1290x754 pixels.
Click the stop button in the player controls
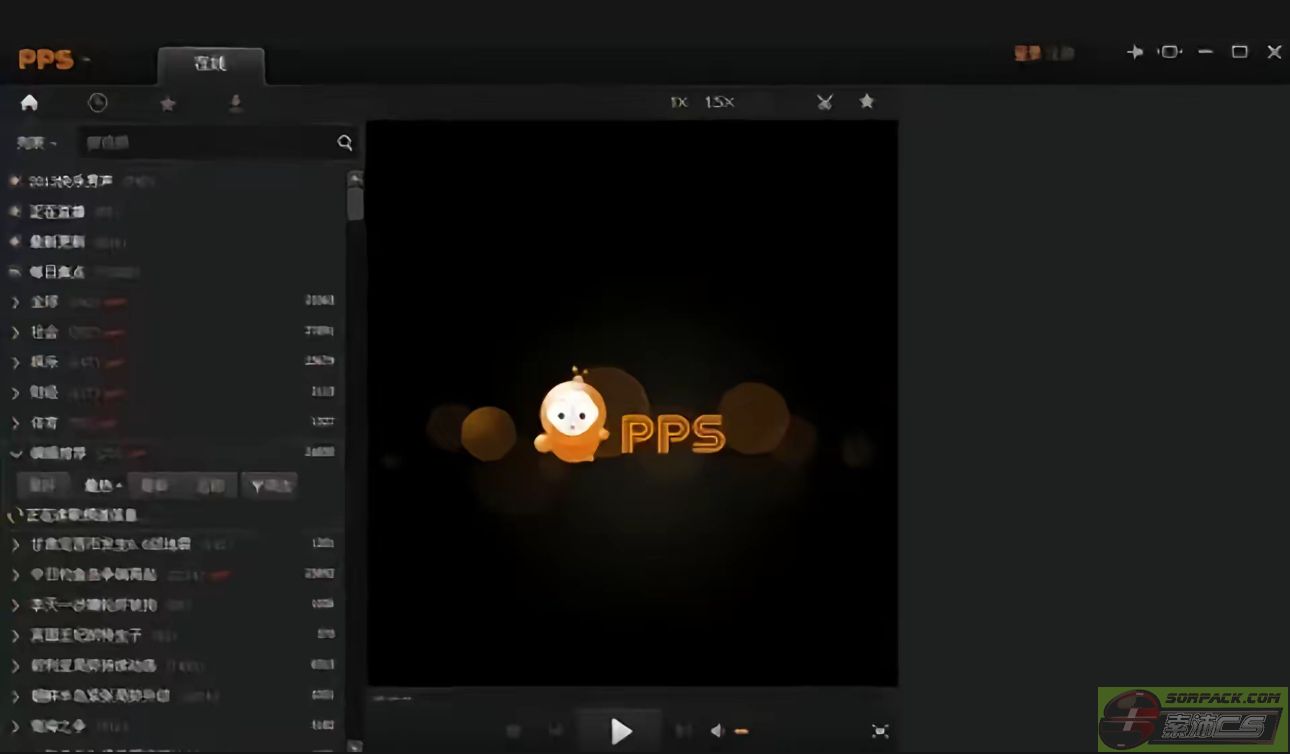pyautogui.click(x=514, y=731)
